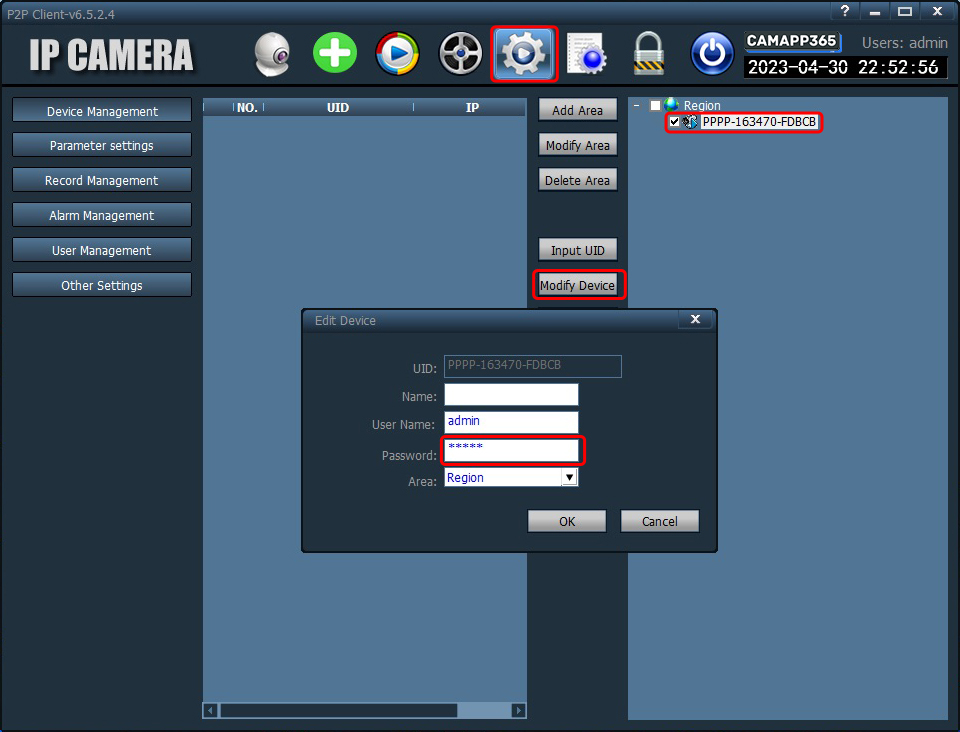Open the Area dropdown in Edit Device

point(569,477)
